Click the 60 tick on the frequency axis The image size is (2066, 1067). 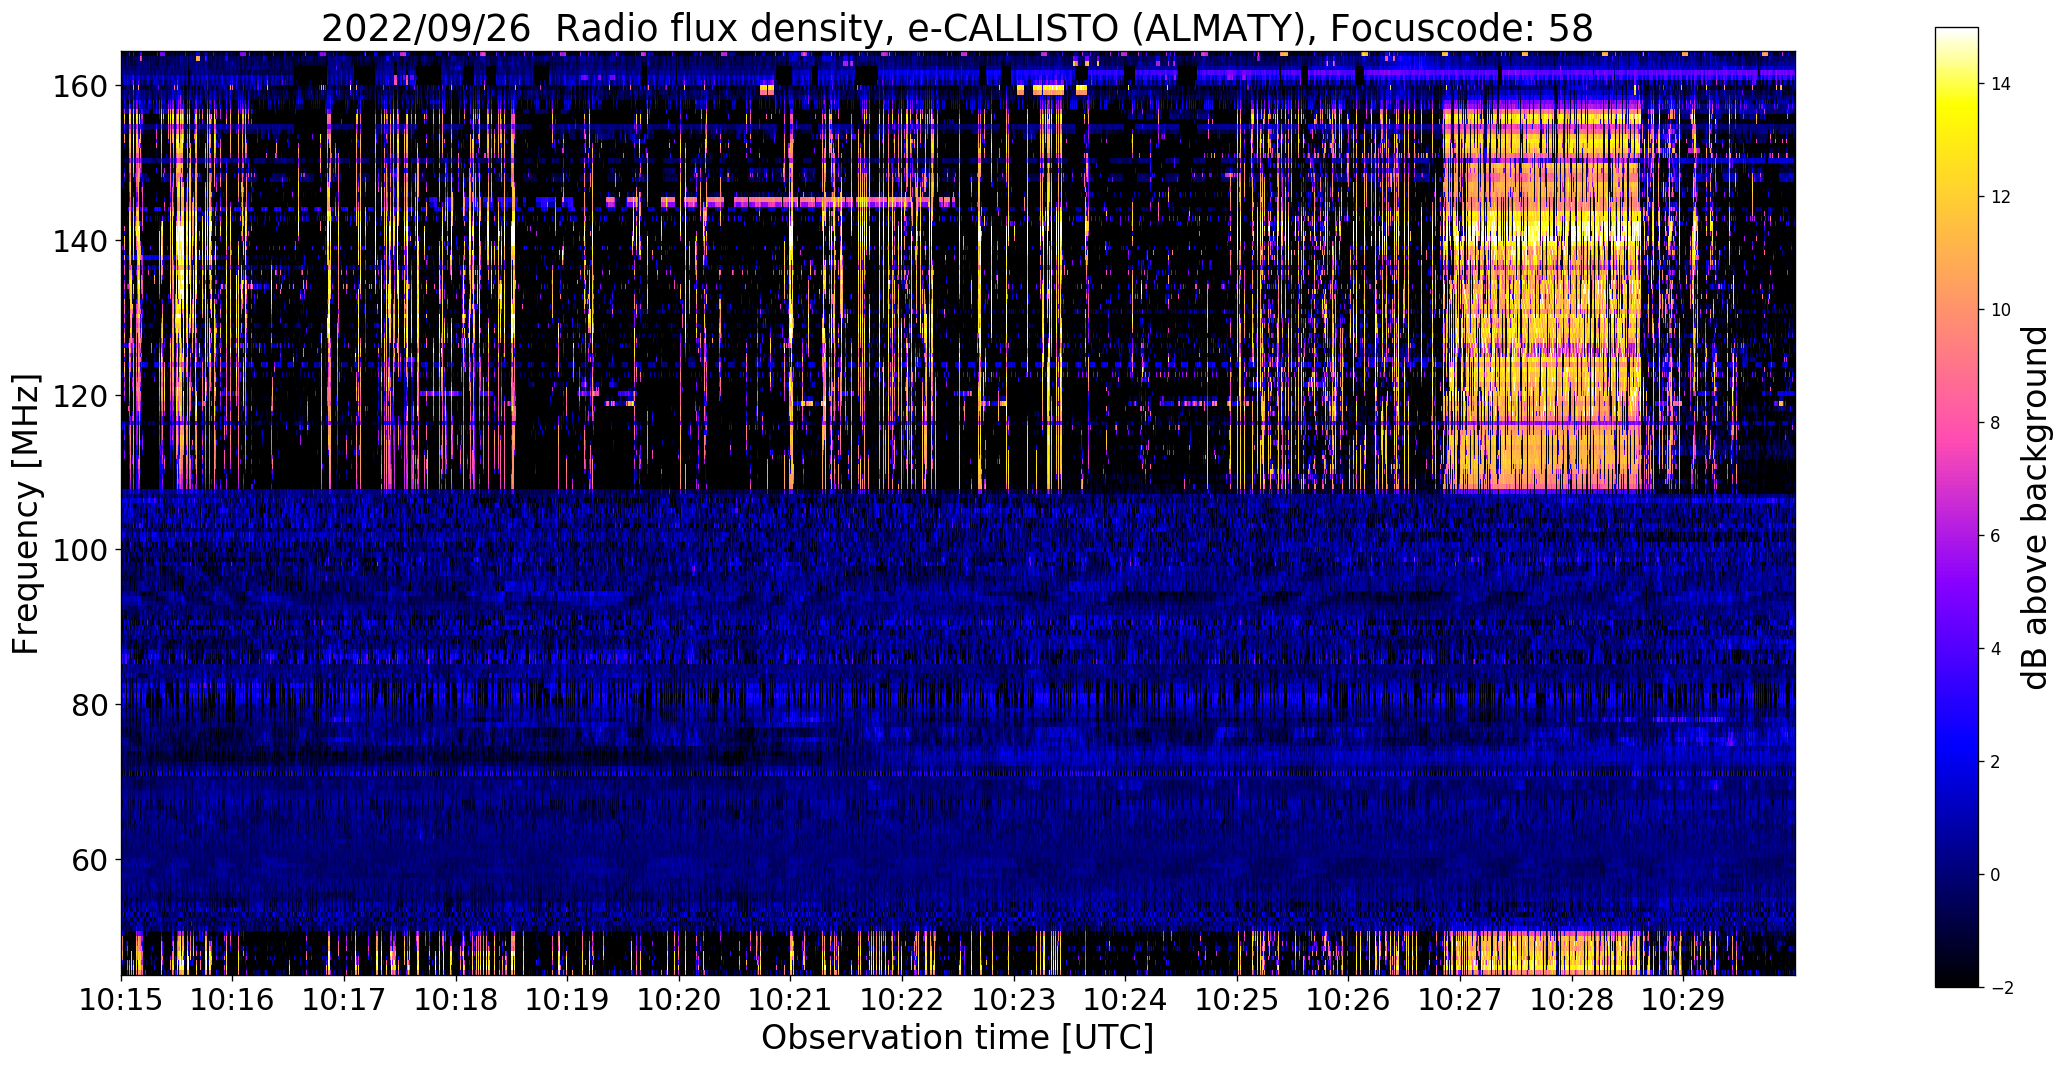(92, 860)
